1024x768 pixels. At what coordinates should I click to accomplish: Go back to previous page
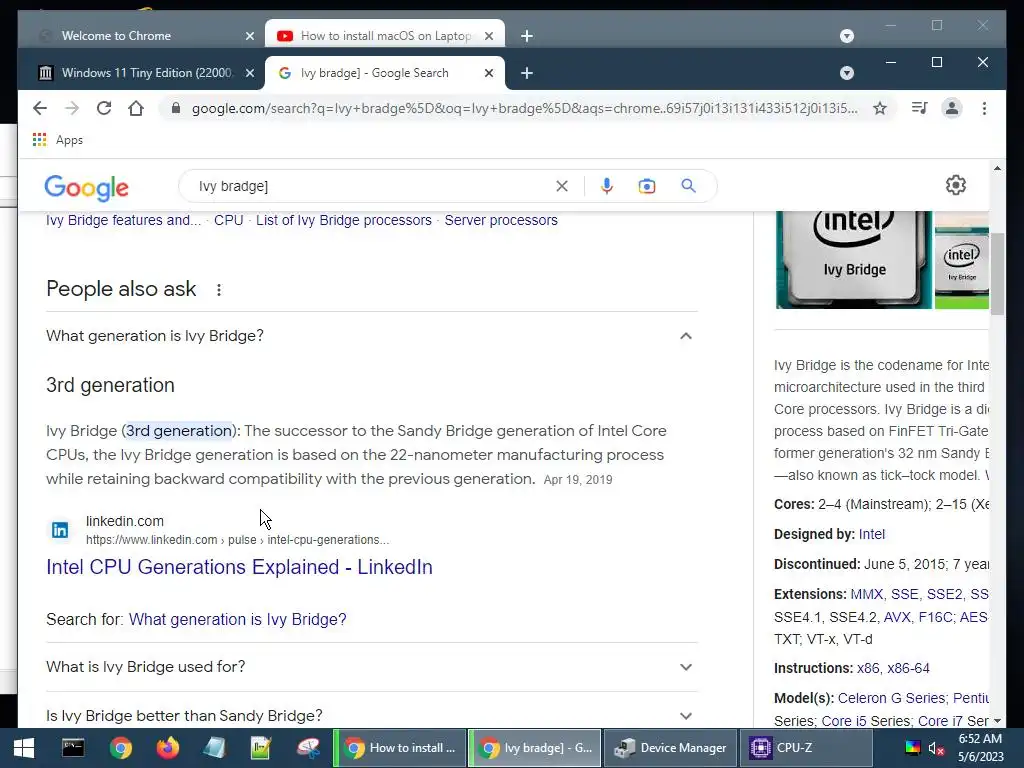click(x=40, y=108)
